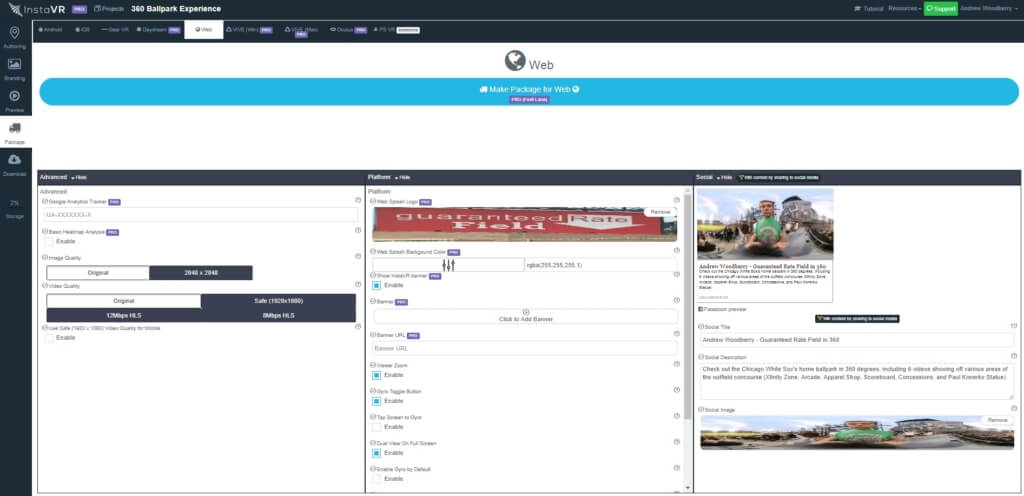Open the Tutorial link in header

coord(869,9)
